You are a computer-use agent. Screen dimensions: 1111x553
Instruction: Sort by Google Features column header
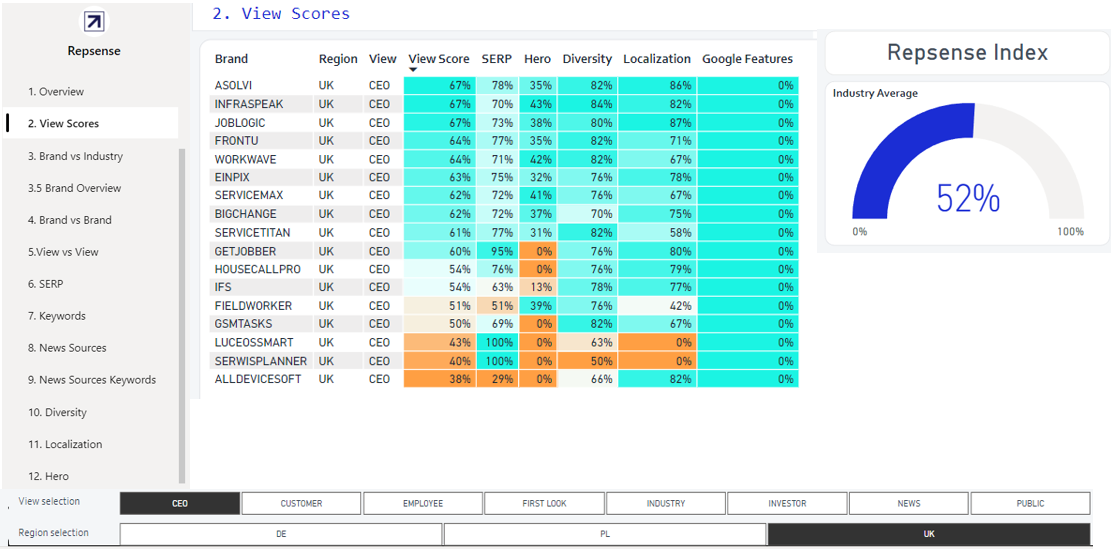click(x=748, y=59)
